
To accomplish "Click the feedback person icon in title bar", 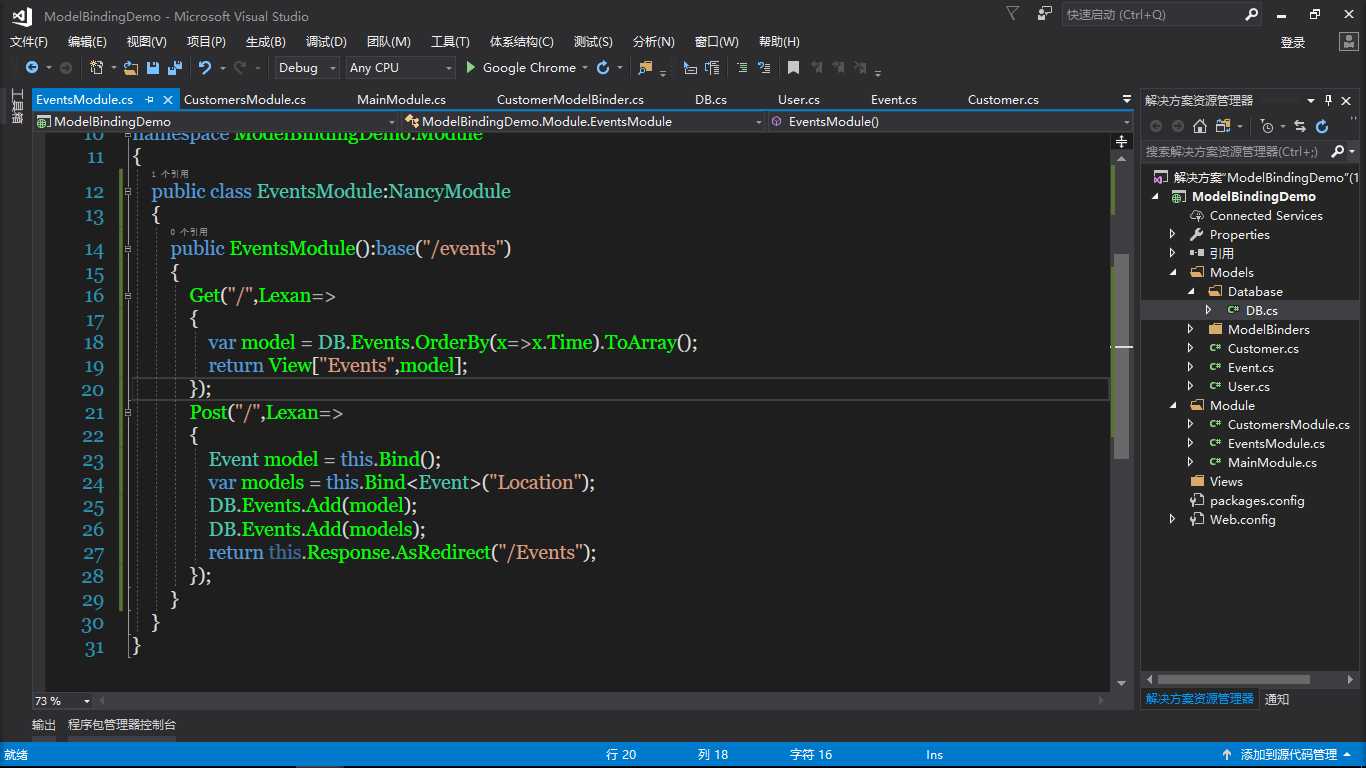I will click(1045, 14).
